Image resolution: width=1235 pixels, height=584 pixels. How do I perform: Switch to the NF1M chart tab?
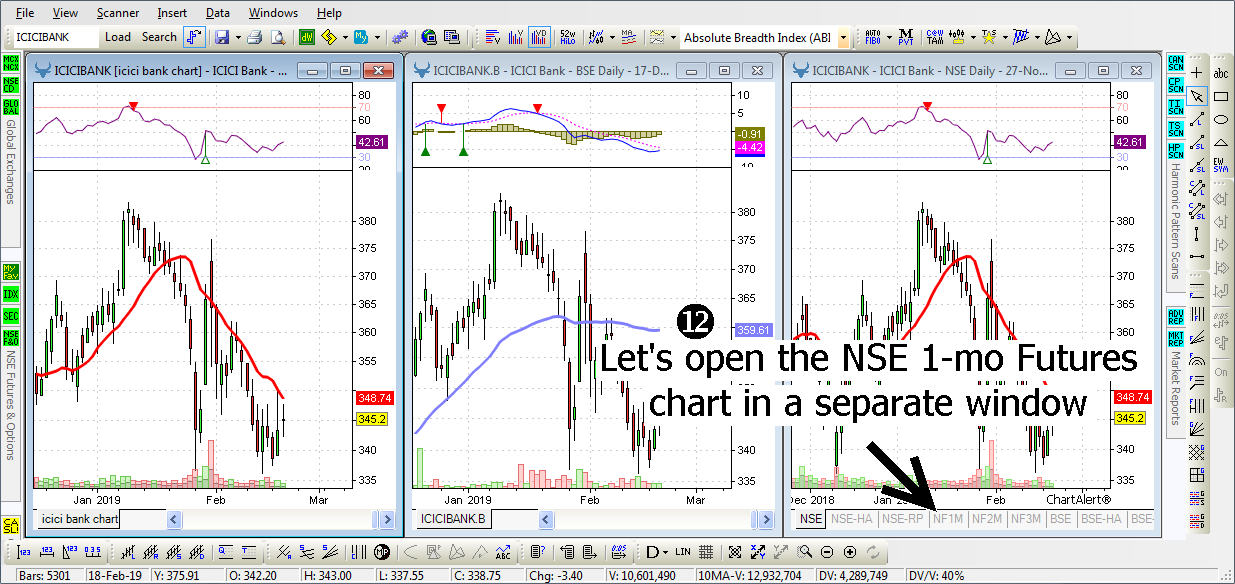click(x=948, y=519)
